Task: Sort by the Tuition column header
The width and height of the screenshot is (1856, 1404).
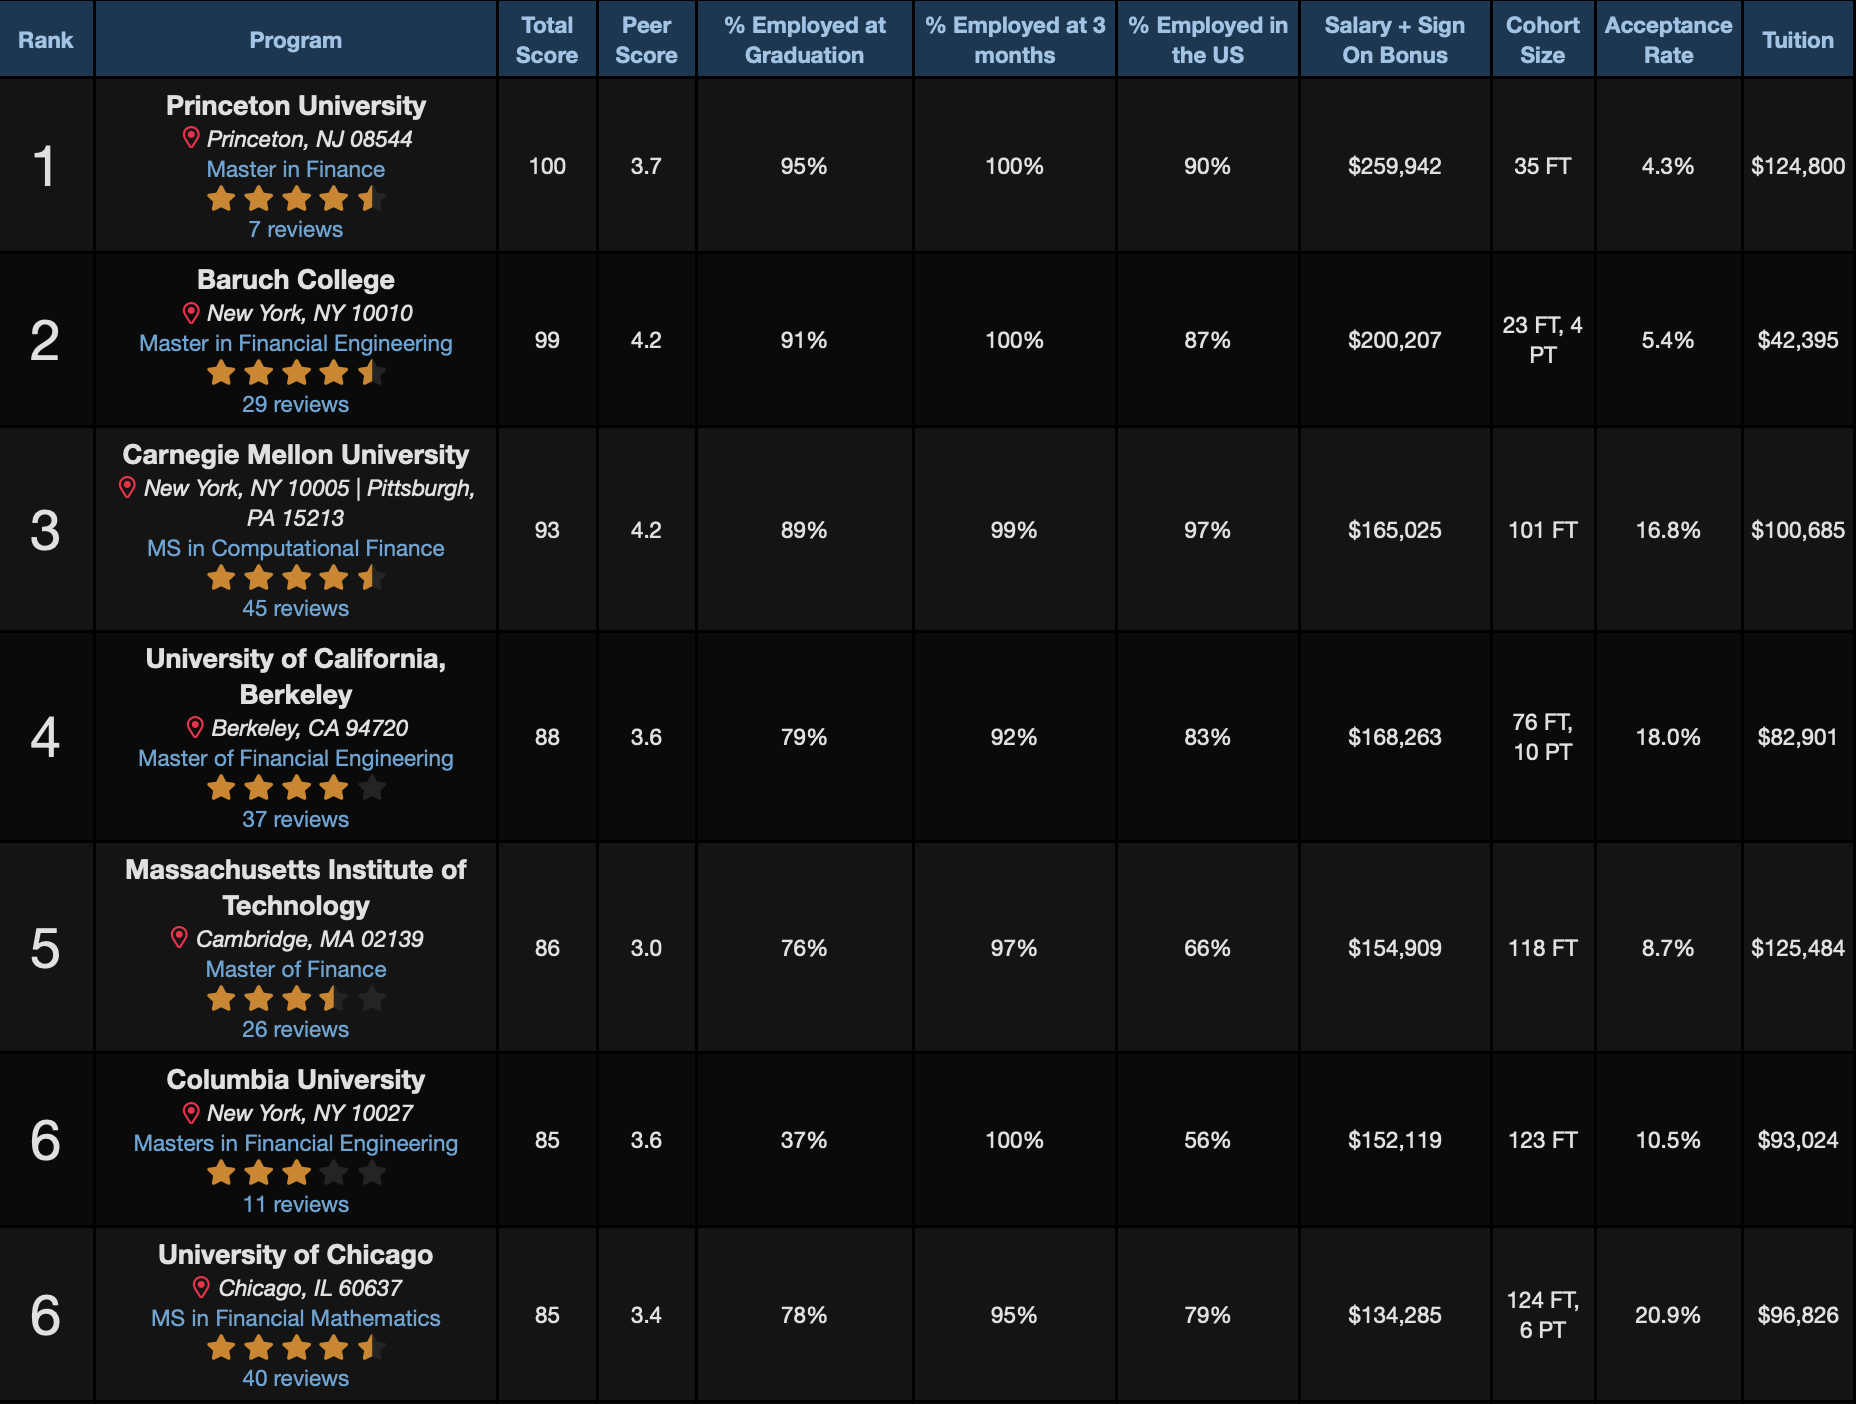Action: tap(1797, 40)
